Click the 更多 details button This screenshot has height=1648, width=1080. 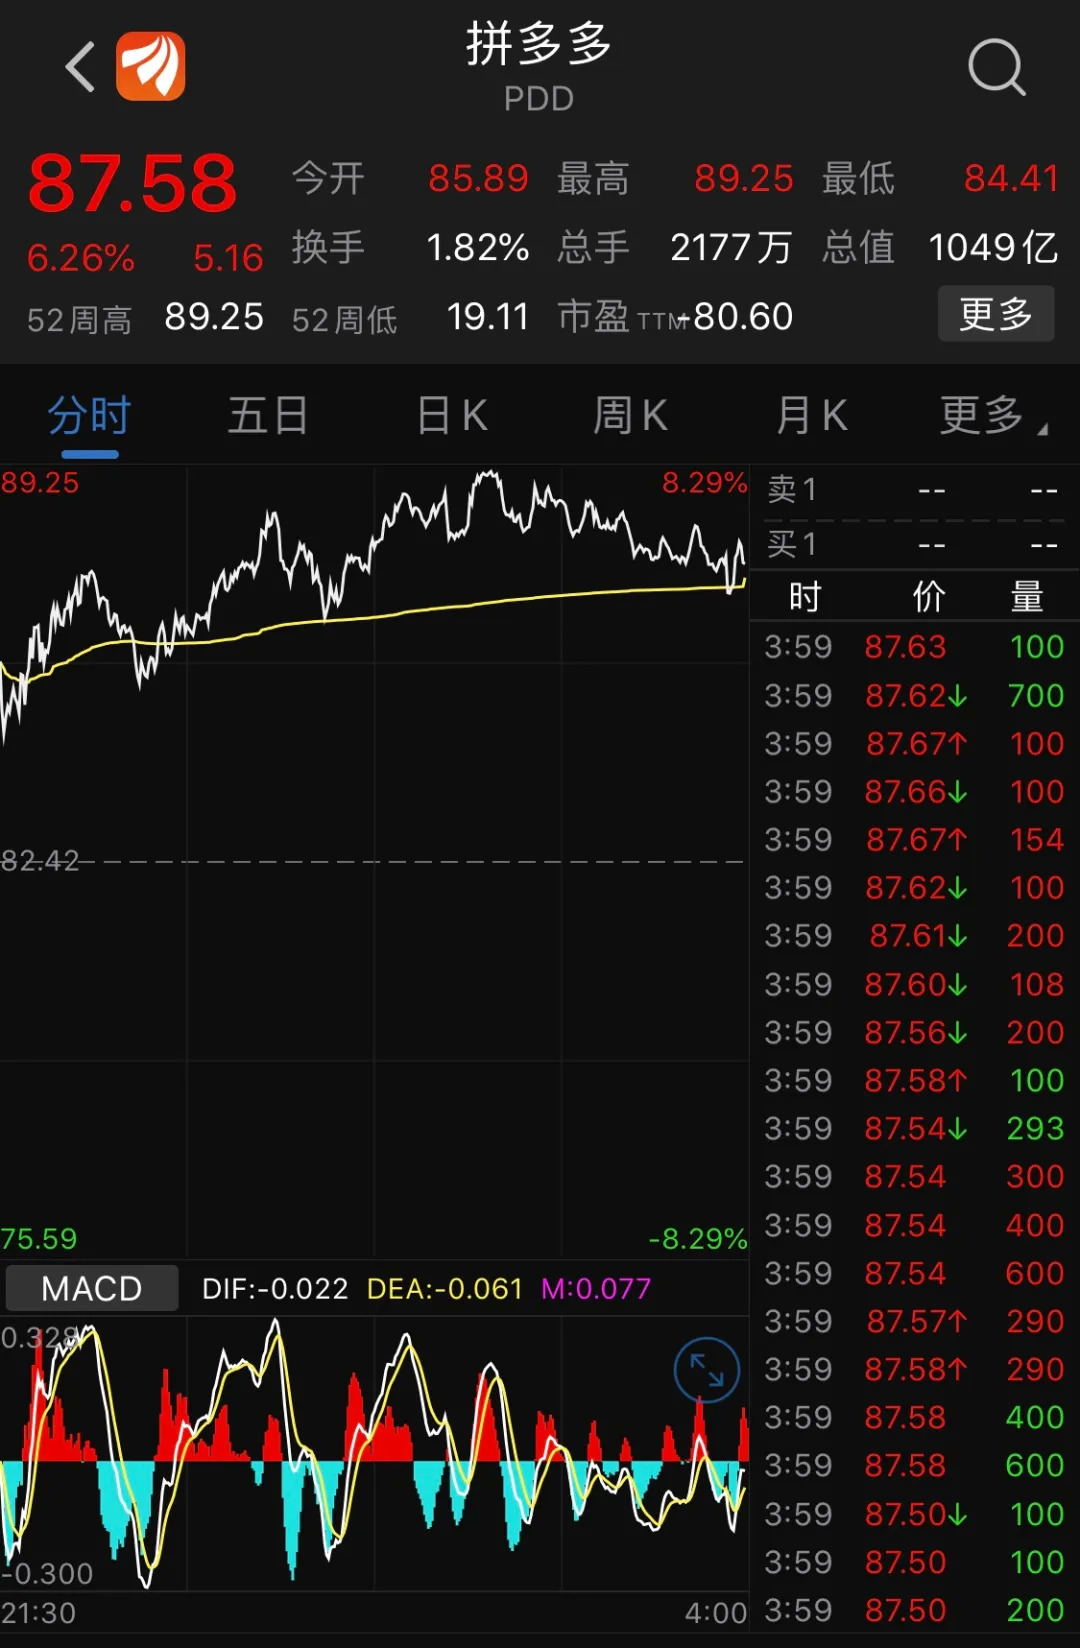tap(996, 314)
